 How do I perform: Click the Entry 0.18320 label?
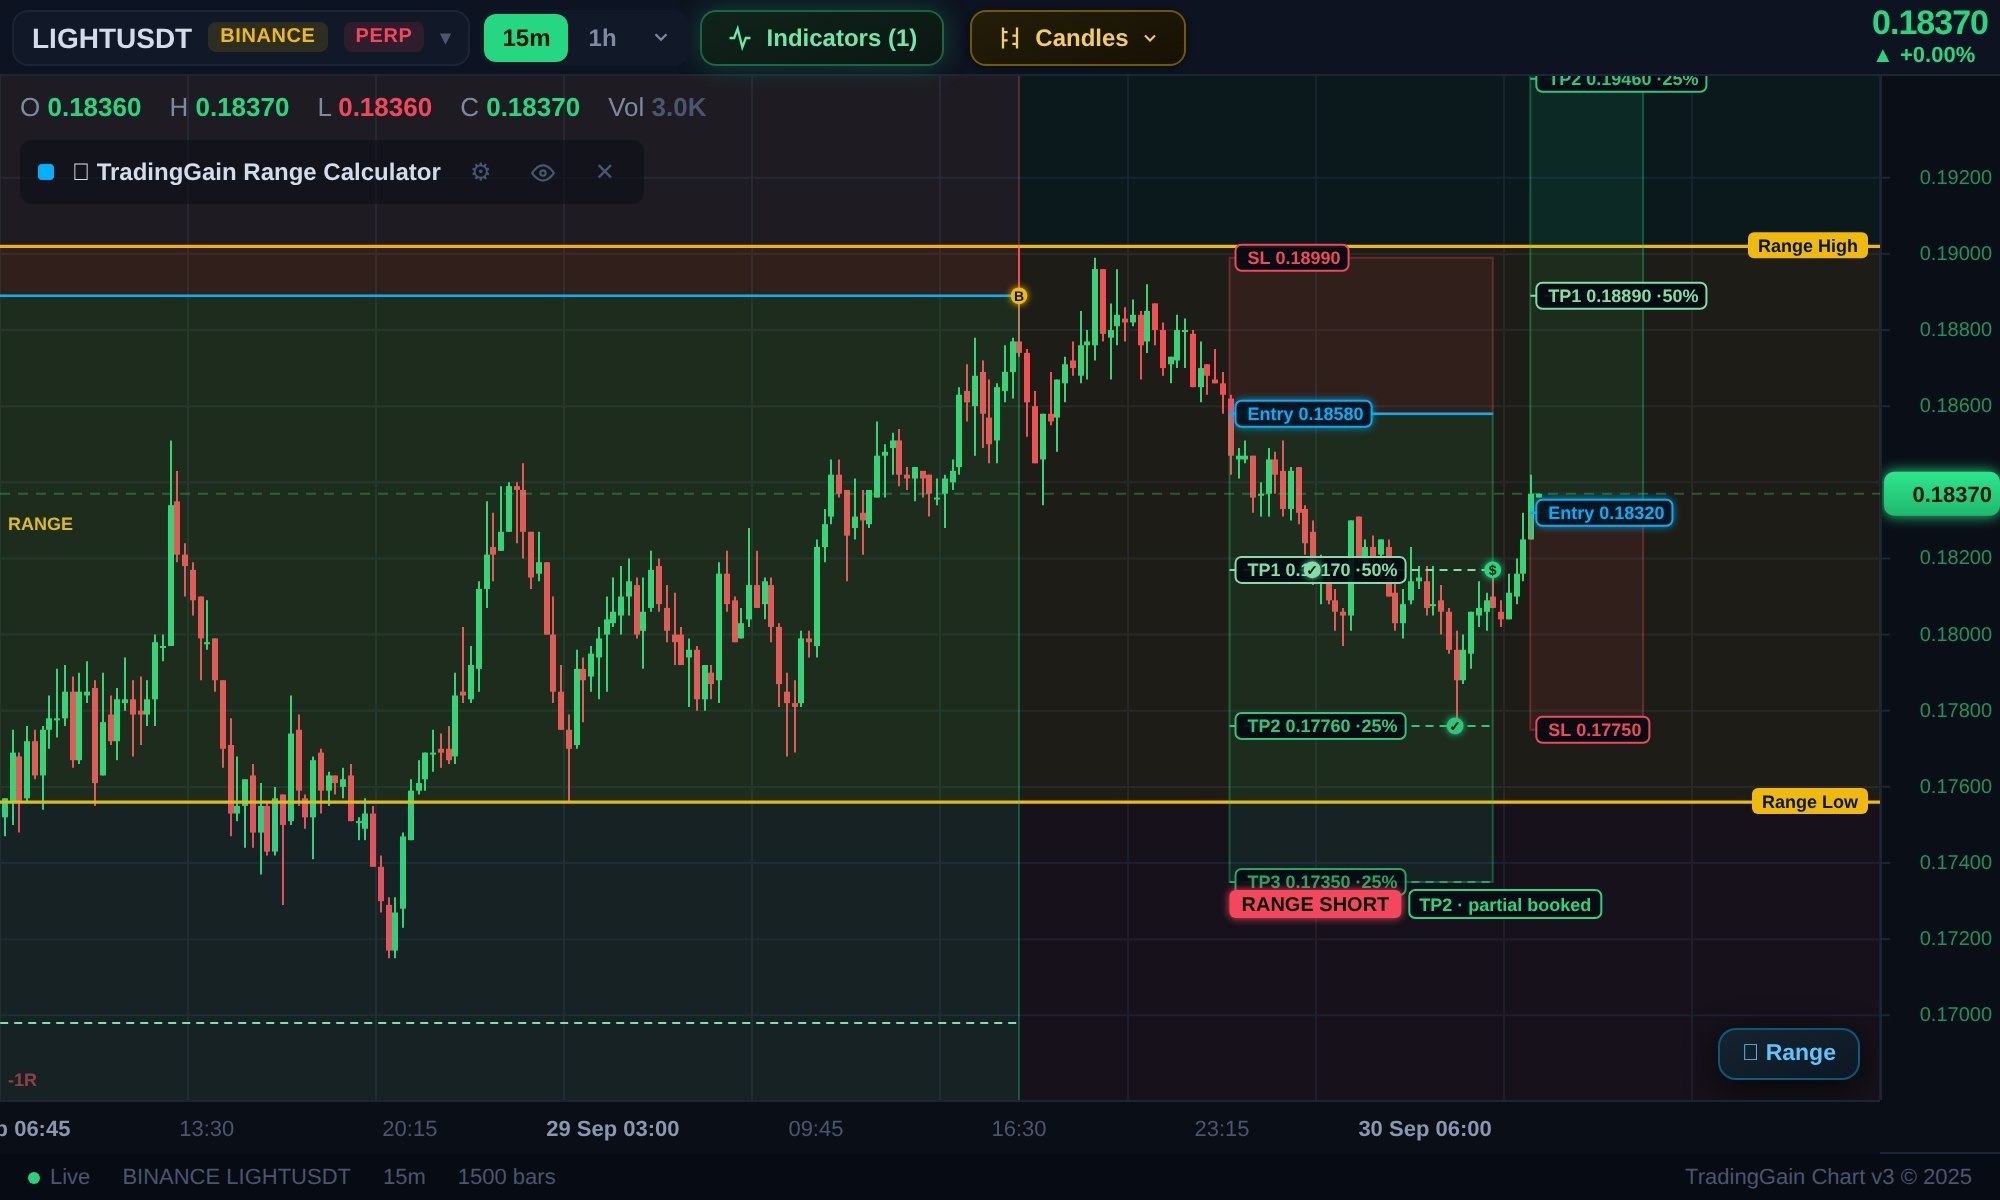(x=1604, y=513)
